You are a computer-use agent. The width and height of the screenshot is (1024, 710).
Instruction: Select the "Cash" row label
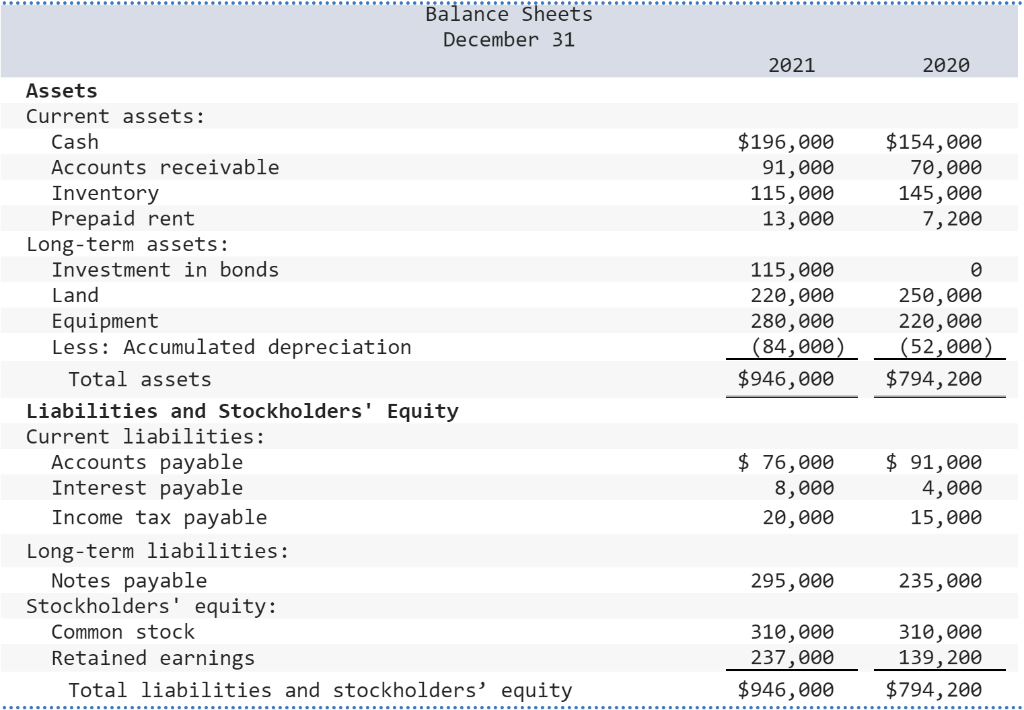75,142
